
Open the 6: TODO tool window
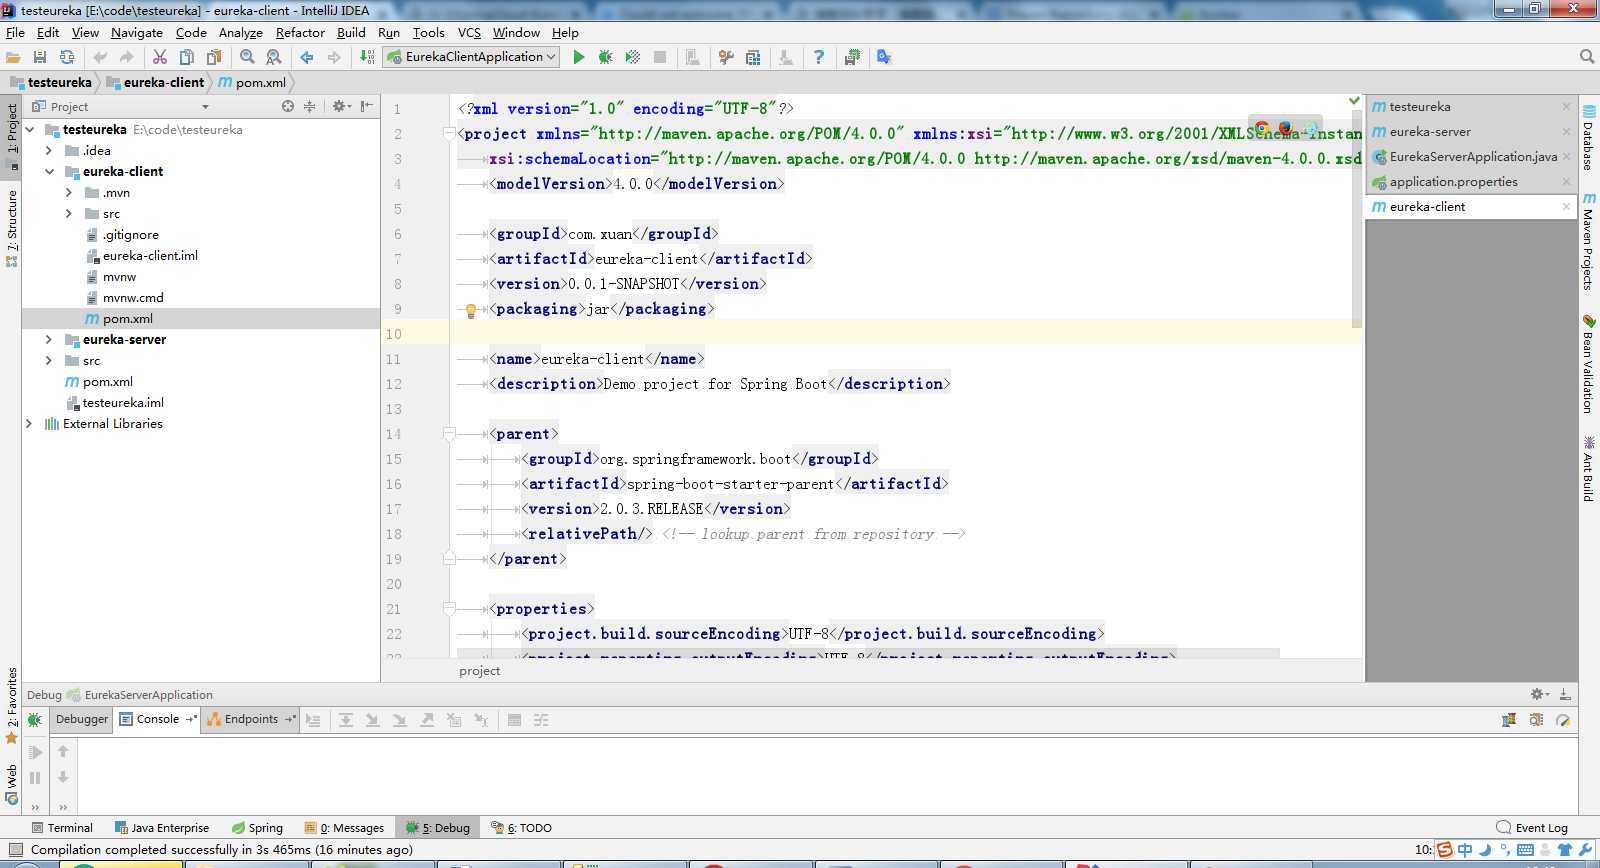click(522, 828)
